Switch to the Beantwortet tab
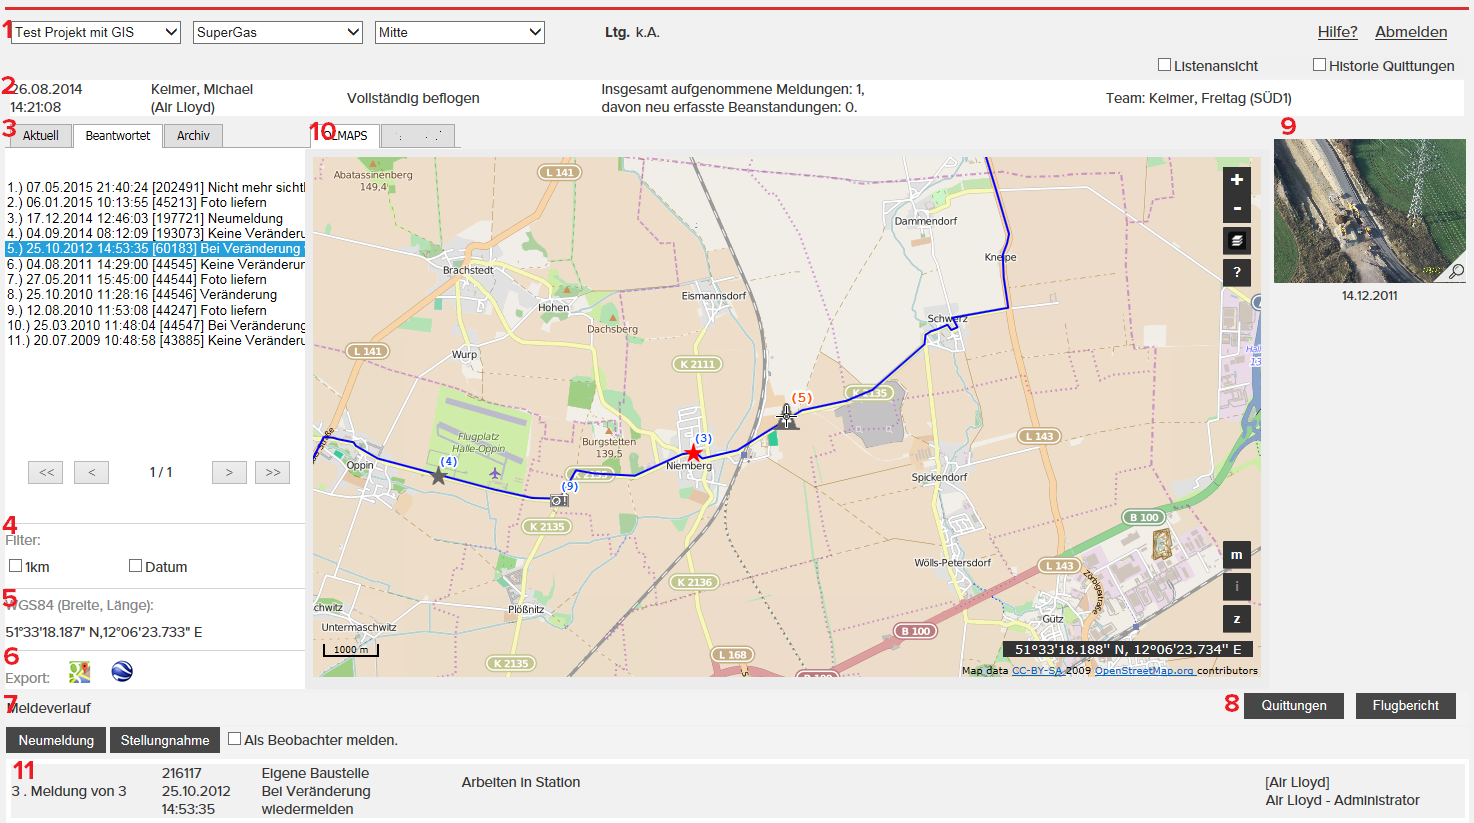The image size is (1474, 823). [118, 136]
